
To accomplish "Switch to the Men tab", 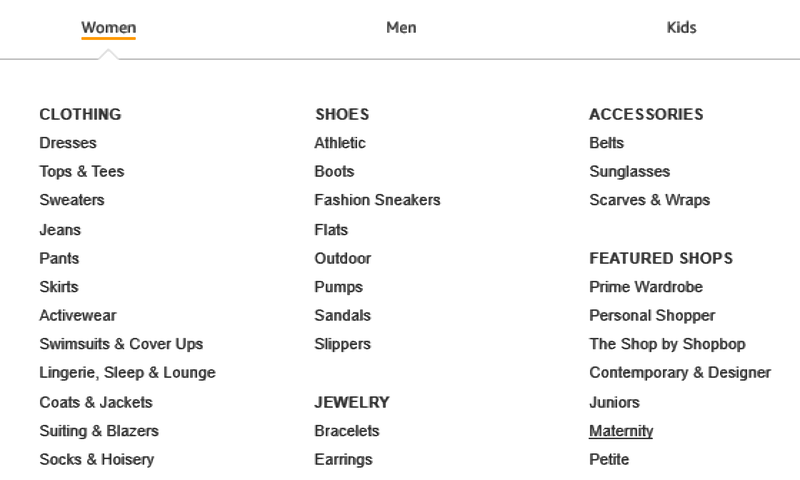I will 401,28.
